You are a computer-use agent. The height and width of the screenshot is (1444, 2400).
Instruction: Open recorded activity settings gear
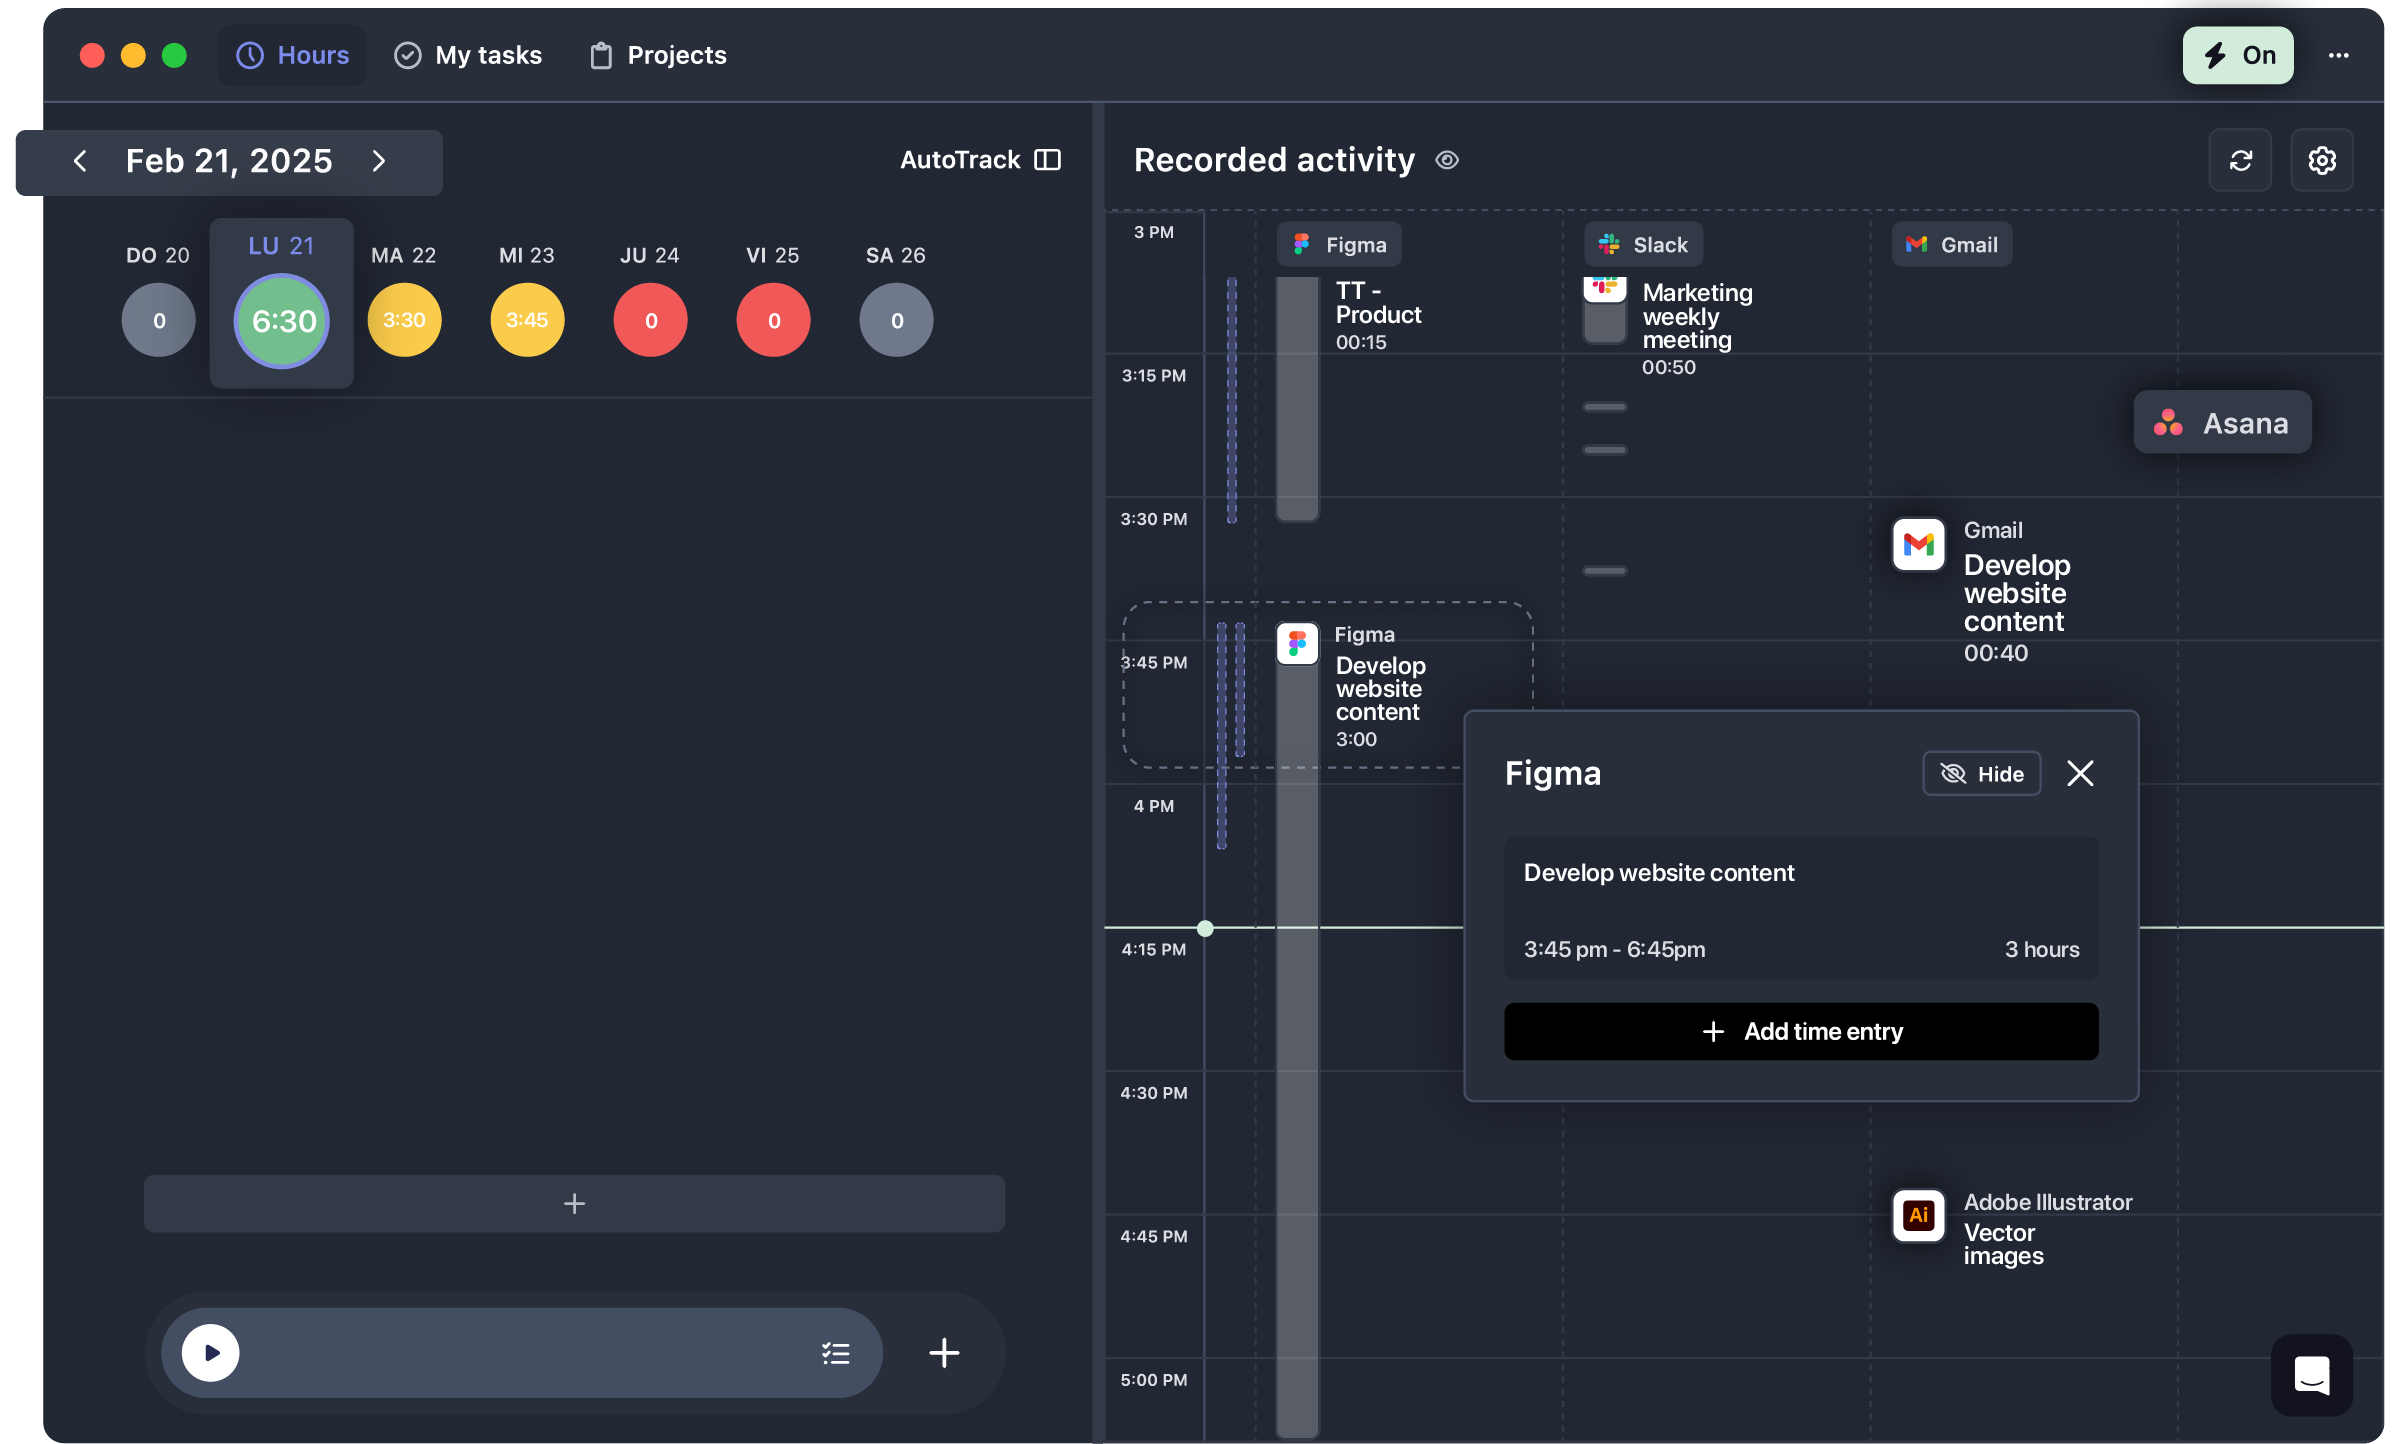(x=2321, y=160)
